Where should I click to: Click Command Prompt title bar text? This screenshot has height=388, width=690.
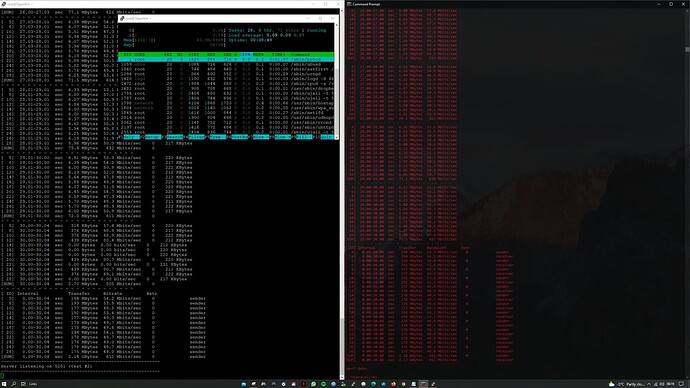(x=366, y=4)
